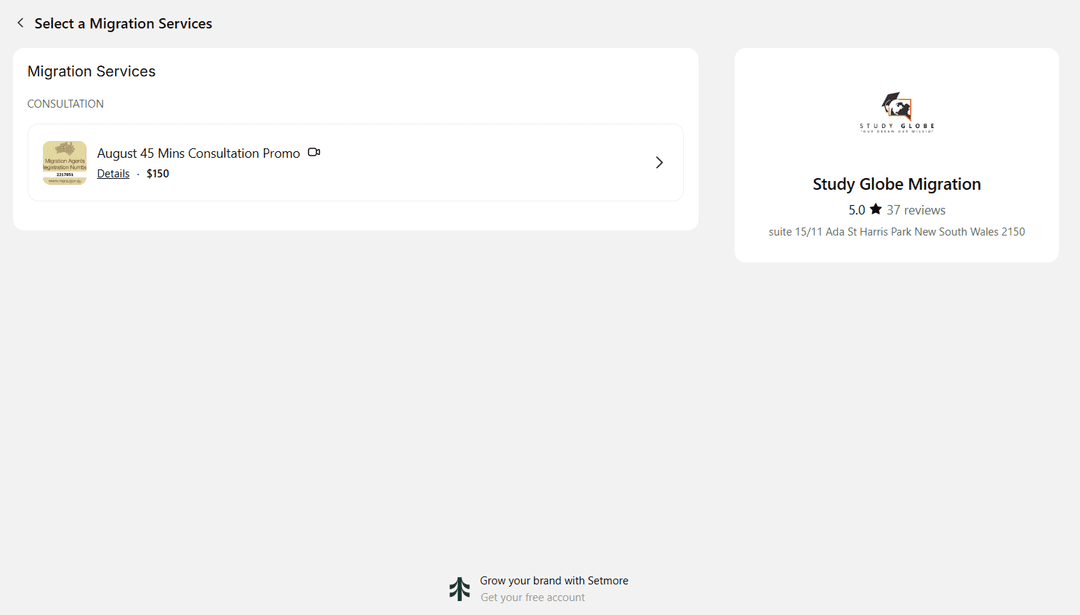Click the Harris Park suite address
Image resolution: width=1080 pixels, height=615 pixels.
pyautogui.click(x=896, y=232)
